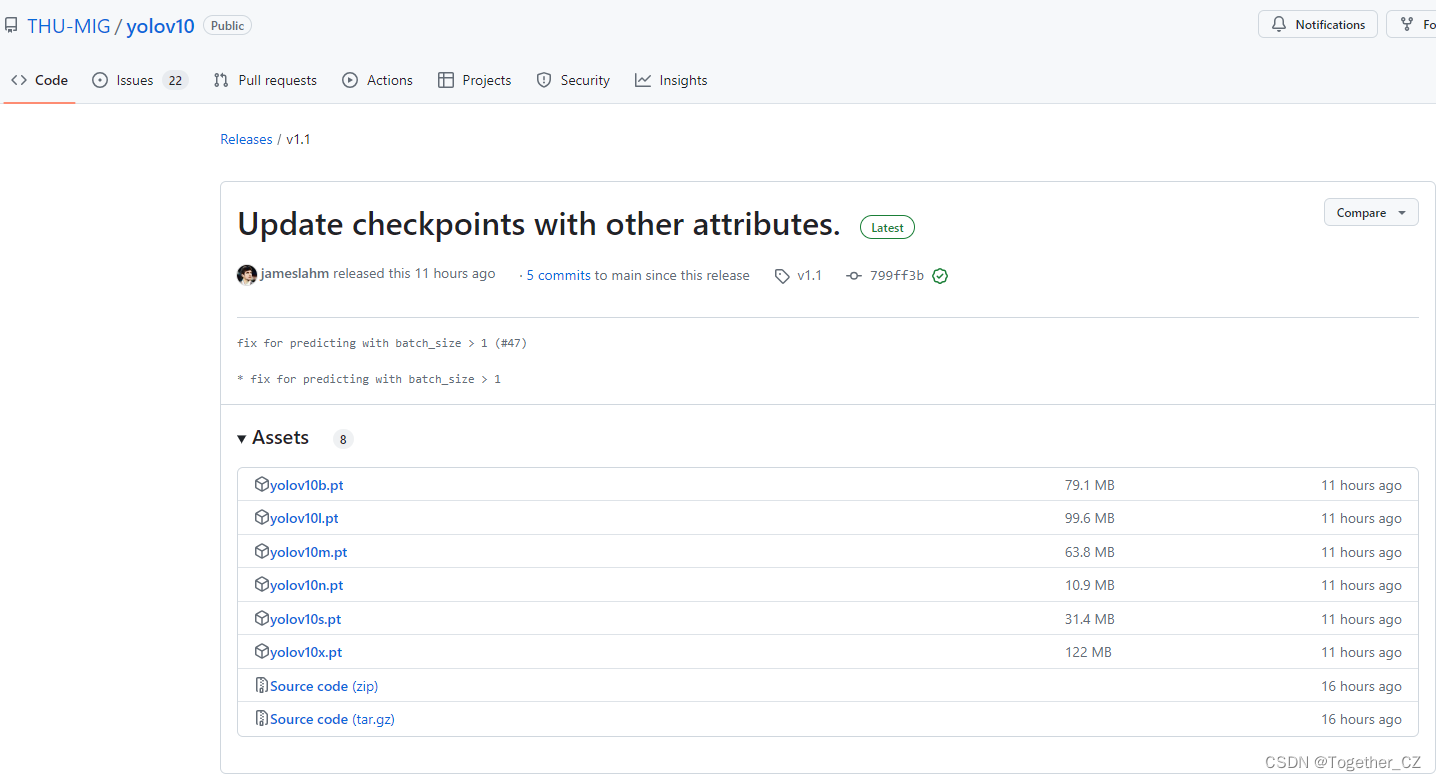The image size is (1436, 781).
Task: Switch to the Insights tab
Action: point(671,80)
